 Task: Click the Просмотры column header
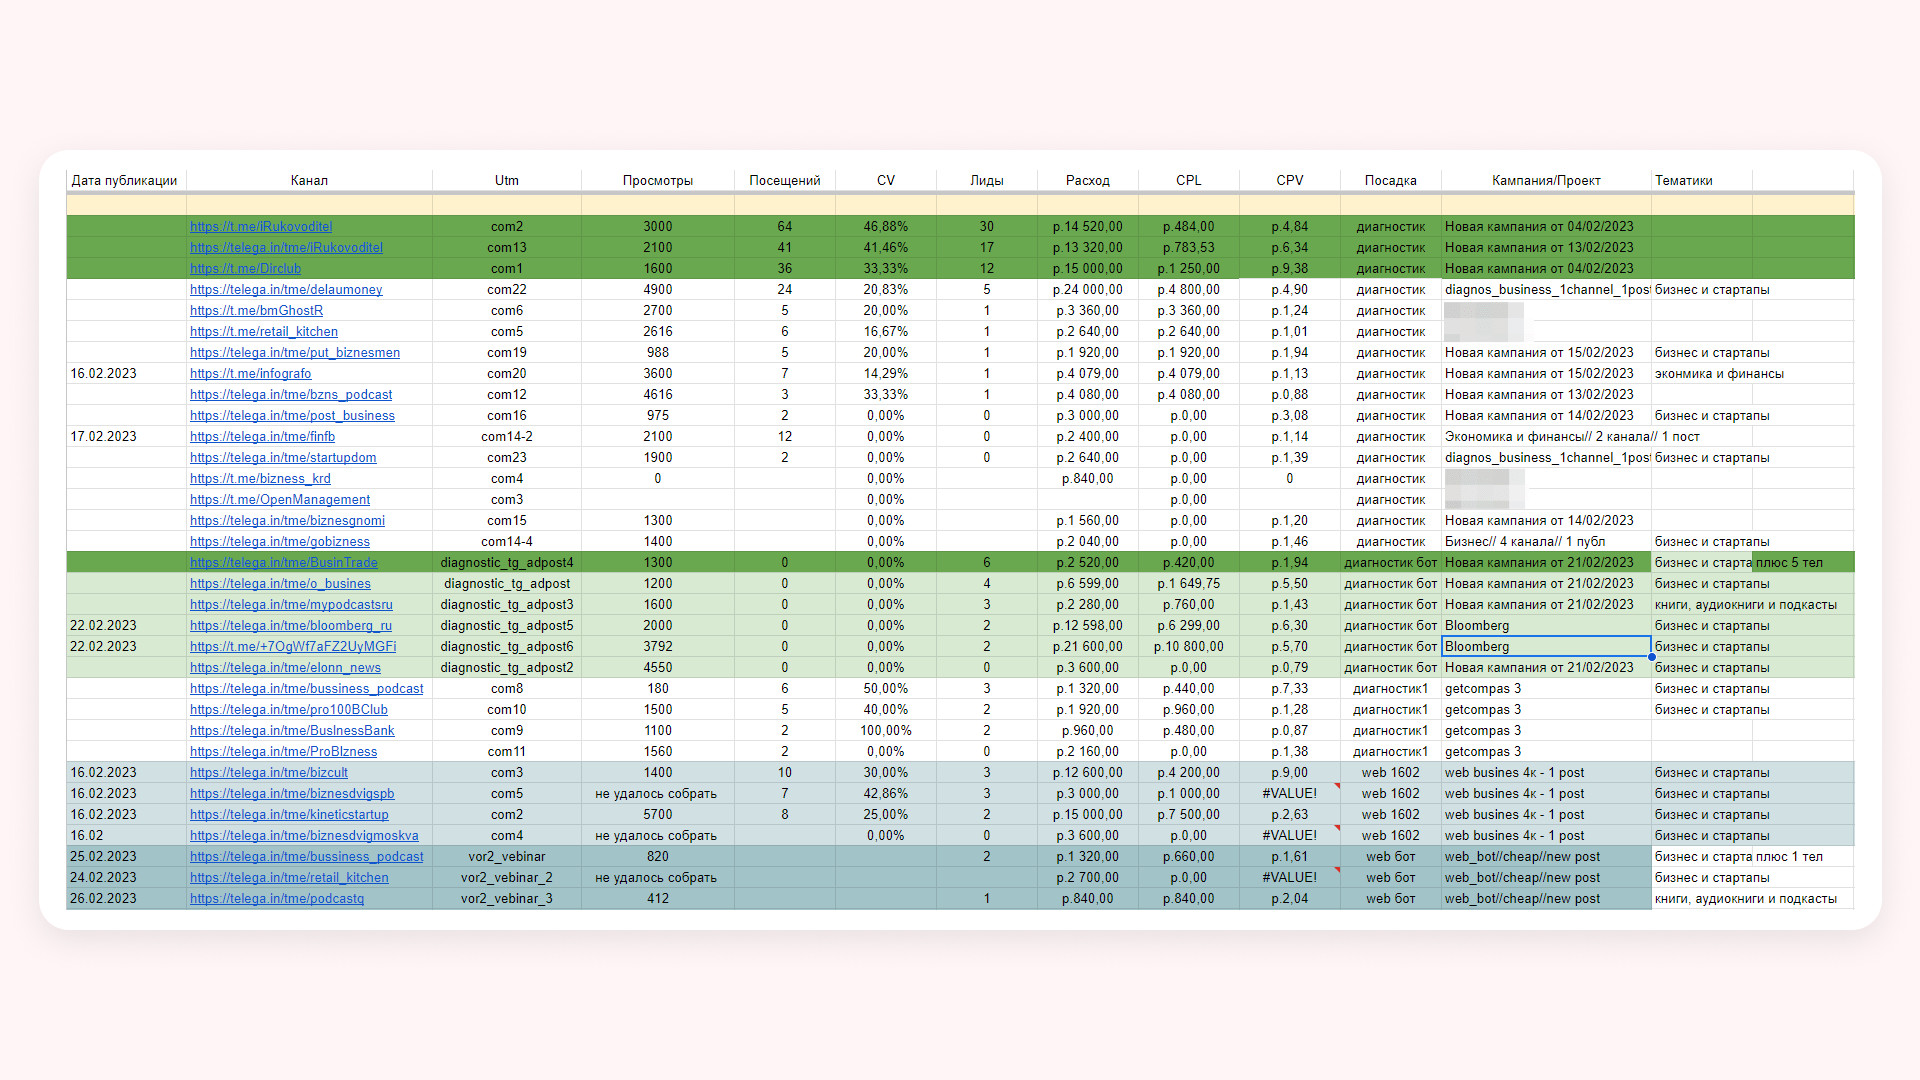(657, 181)
